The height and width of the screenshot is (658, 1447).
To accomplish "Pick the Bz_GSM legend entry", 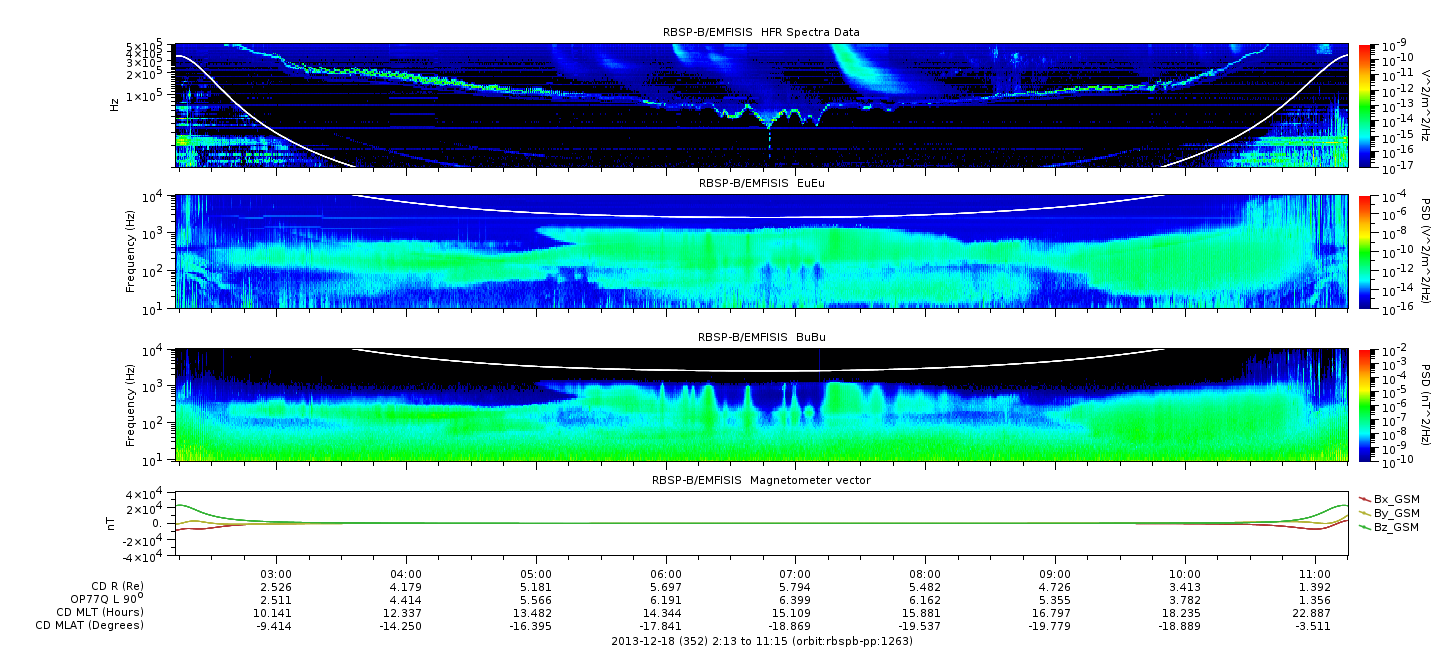I will 1396,526.
